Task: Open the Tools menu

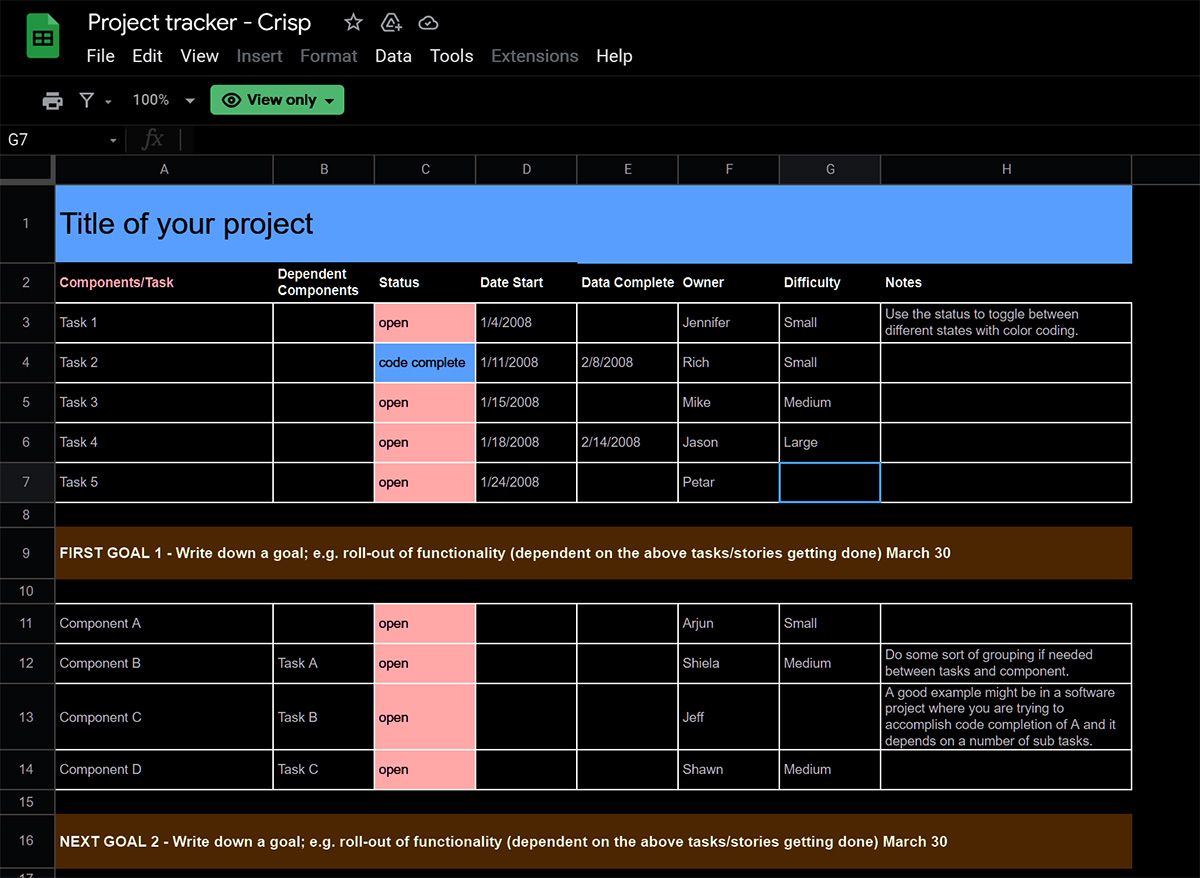Action: 451,56
